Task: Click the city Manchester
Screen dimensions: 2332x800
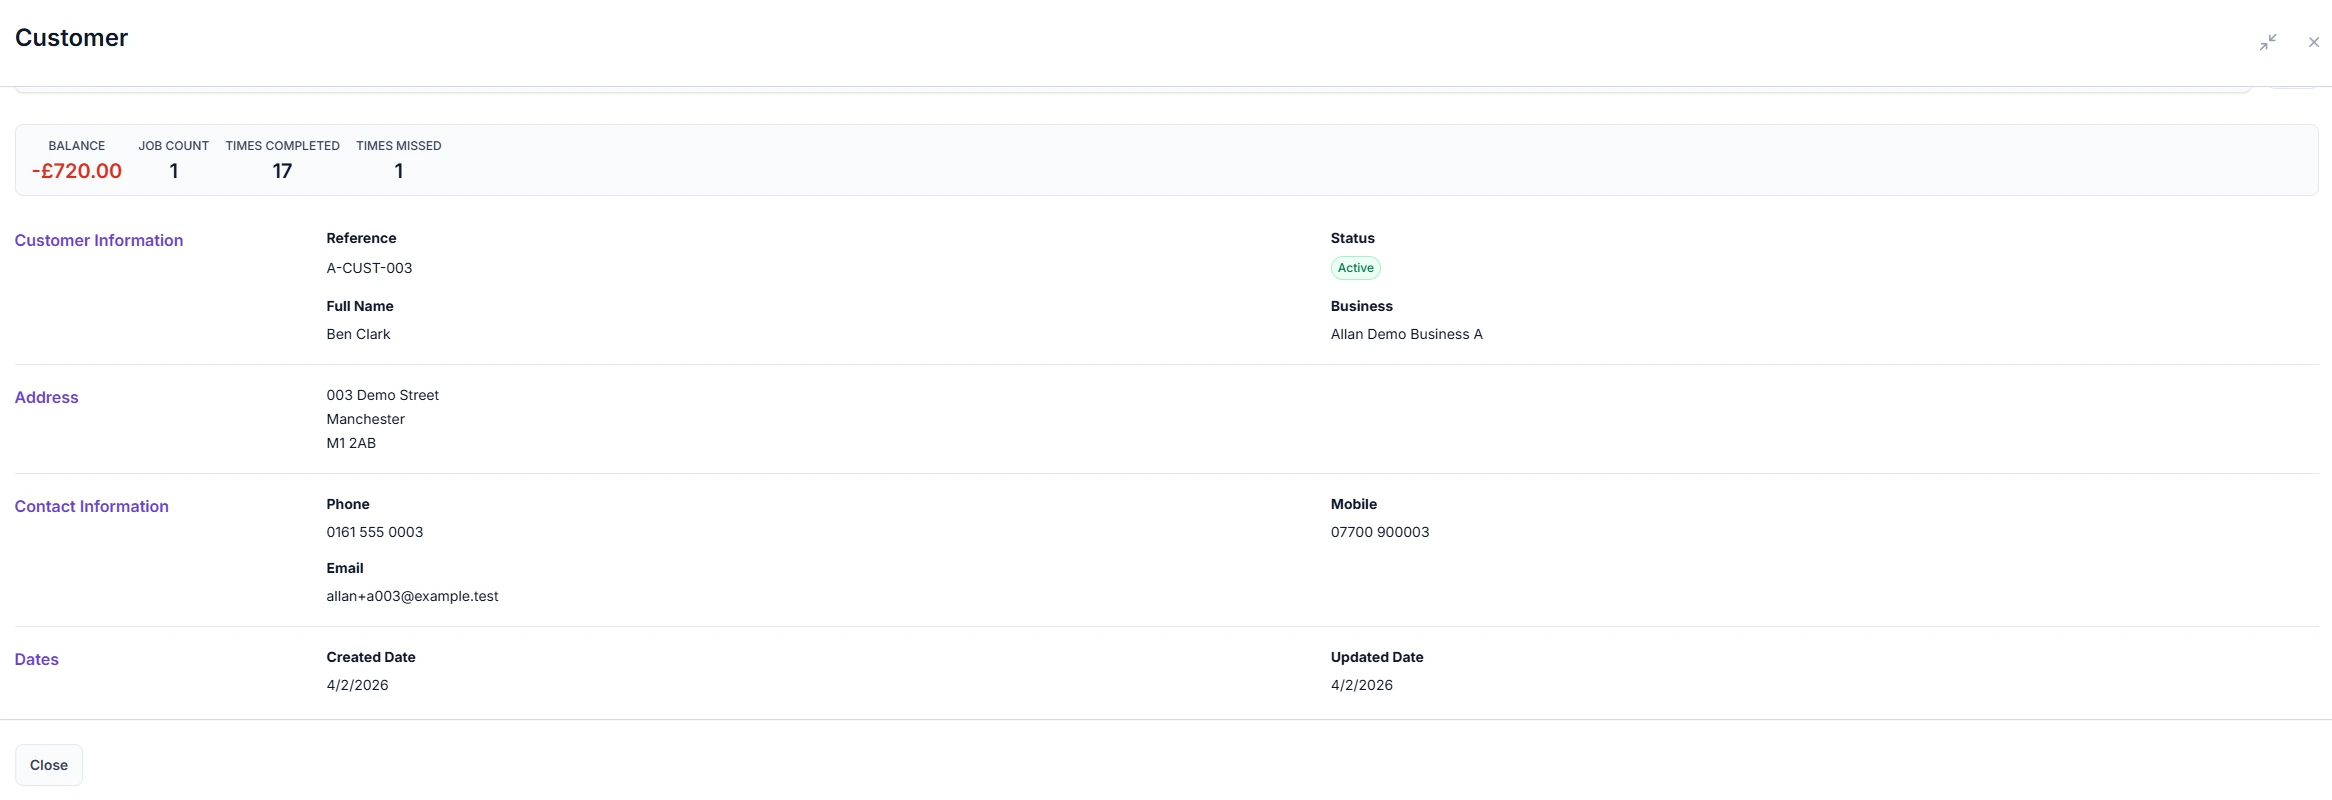Action: (x=365, y=419)
